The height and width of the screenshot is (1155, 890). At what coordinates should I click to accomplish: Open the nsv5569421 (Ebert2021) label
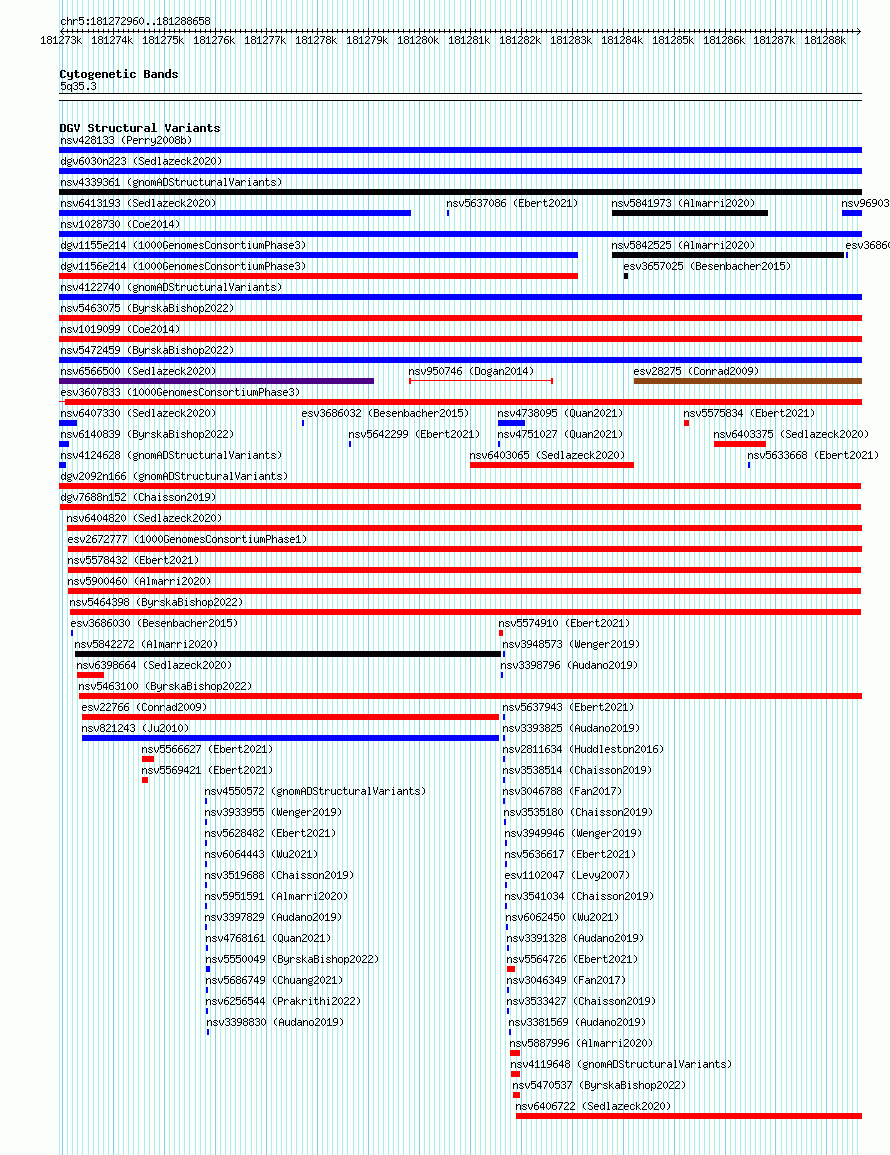[207, 770]
